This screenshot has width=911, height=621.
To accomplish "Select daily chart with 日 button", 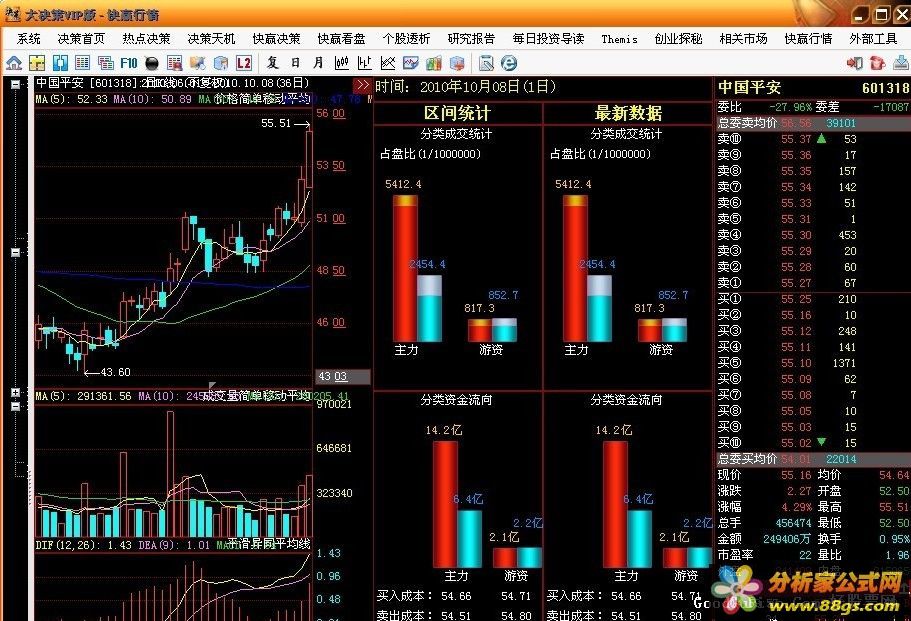I will coord(296,62).
